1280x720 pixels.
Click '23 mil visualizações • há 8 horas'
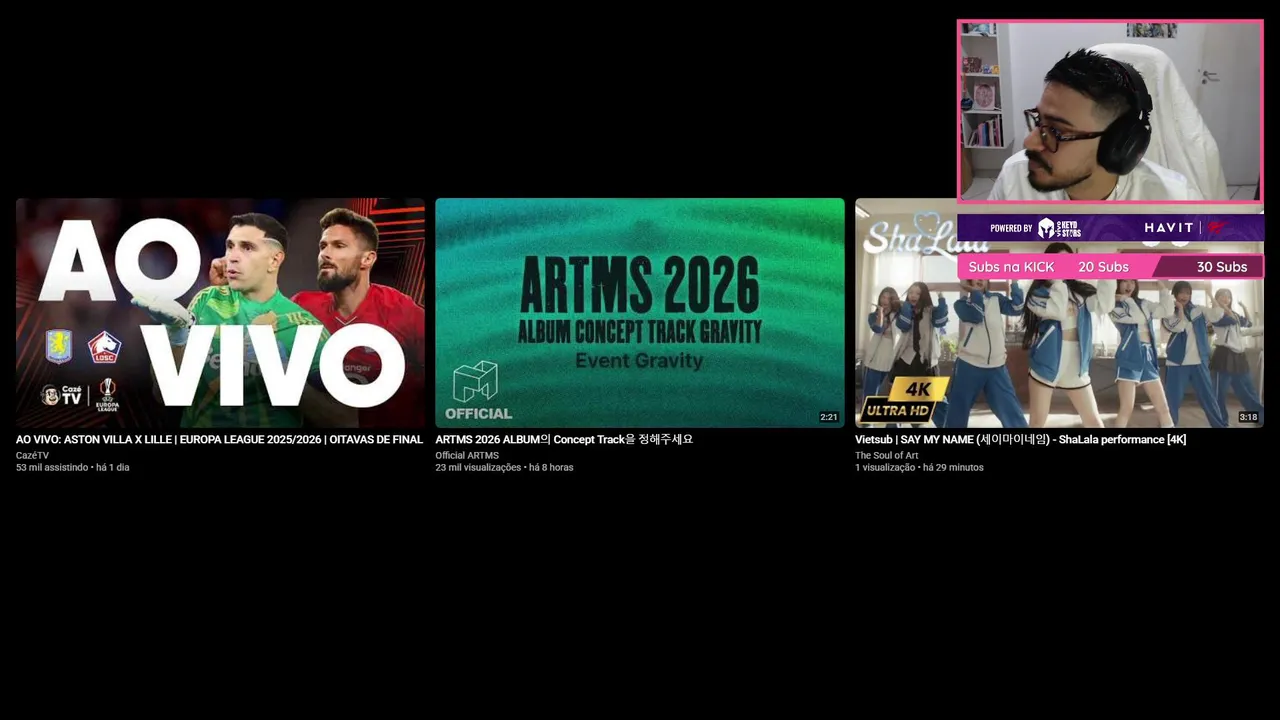point(504,467)
